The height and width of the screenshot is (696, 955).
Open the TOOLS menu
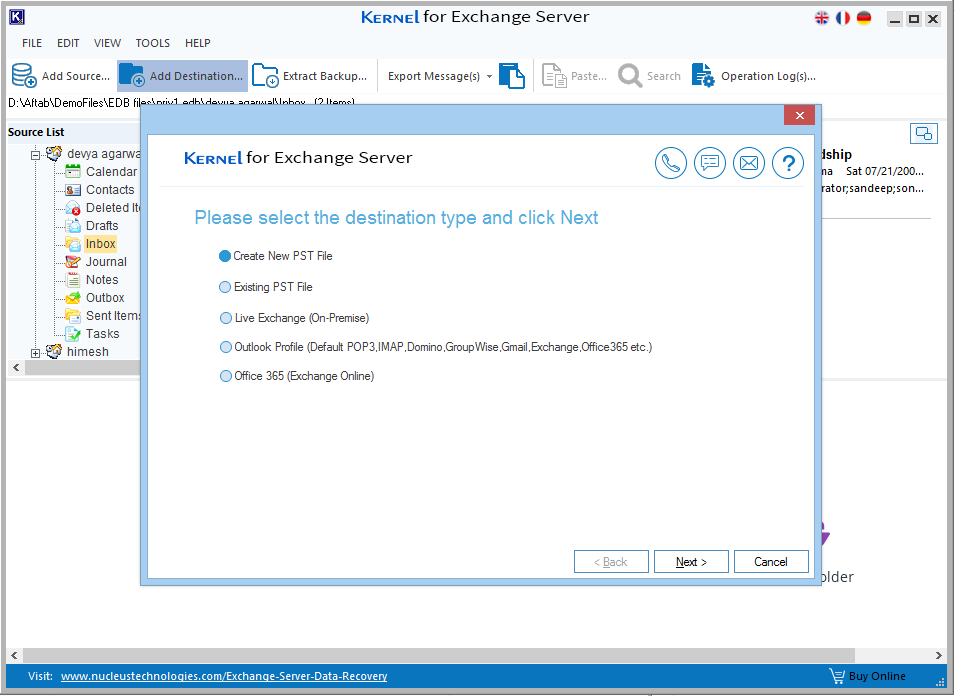[153, 43]
